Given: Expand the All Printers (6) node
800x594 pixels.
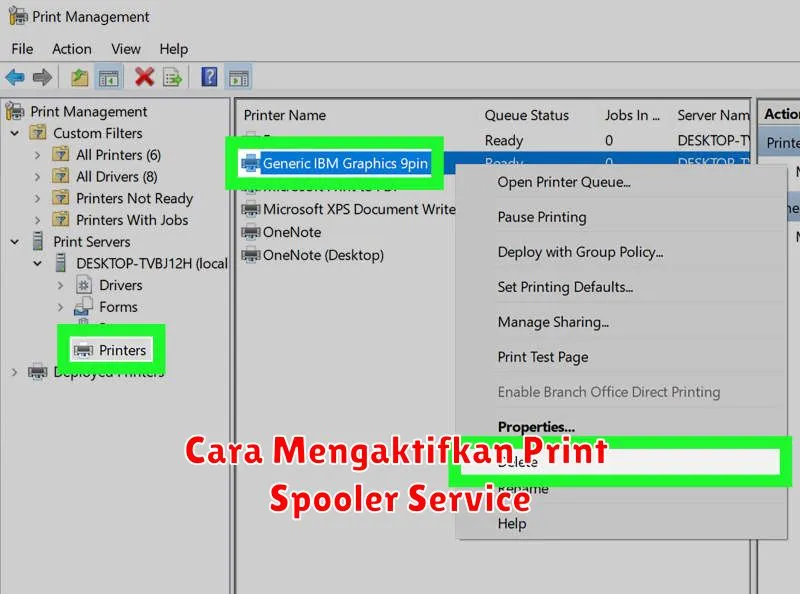Looking at the screenshot, I should (x=37, y=155).
